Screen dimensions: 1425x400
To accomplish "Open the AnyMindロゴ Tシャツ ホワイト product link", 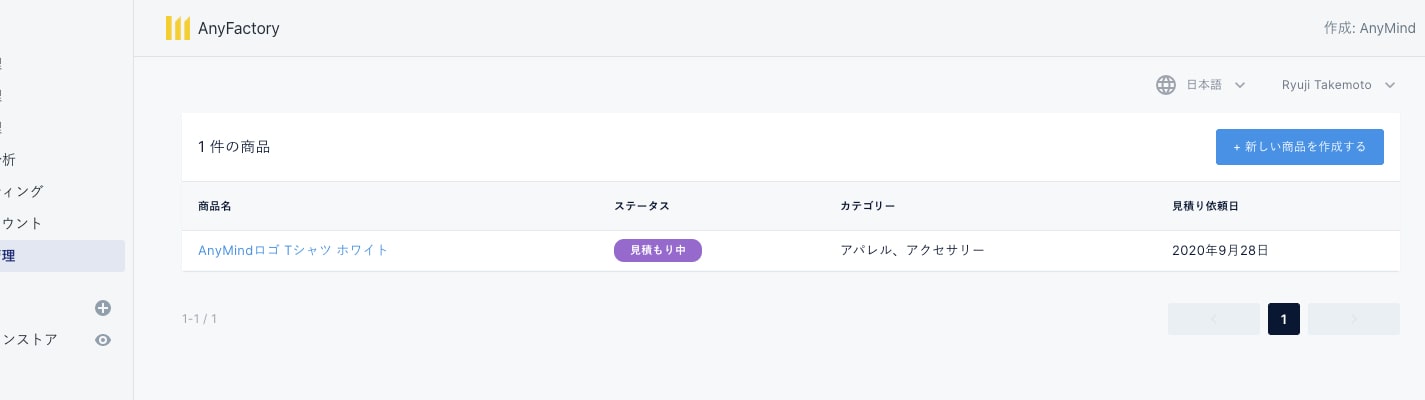I will pos(293,250).
